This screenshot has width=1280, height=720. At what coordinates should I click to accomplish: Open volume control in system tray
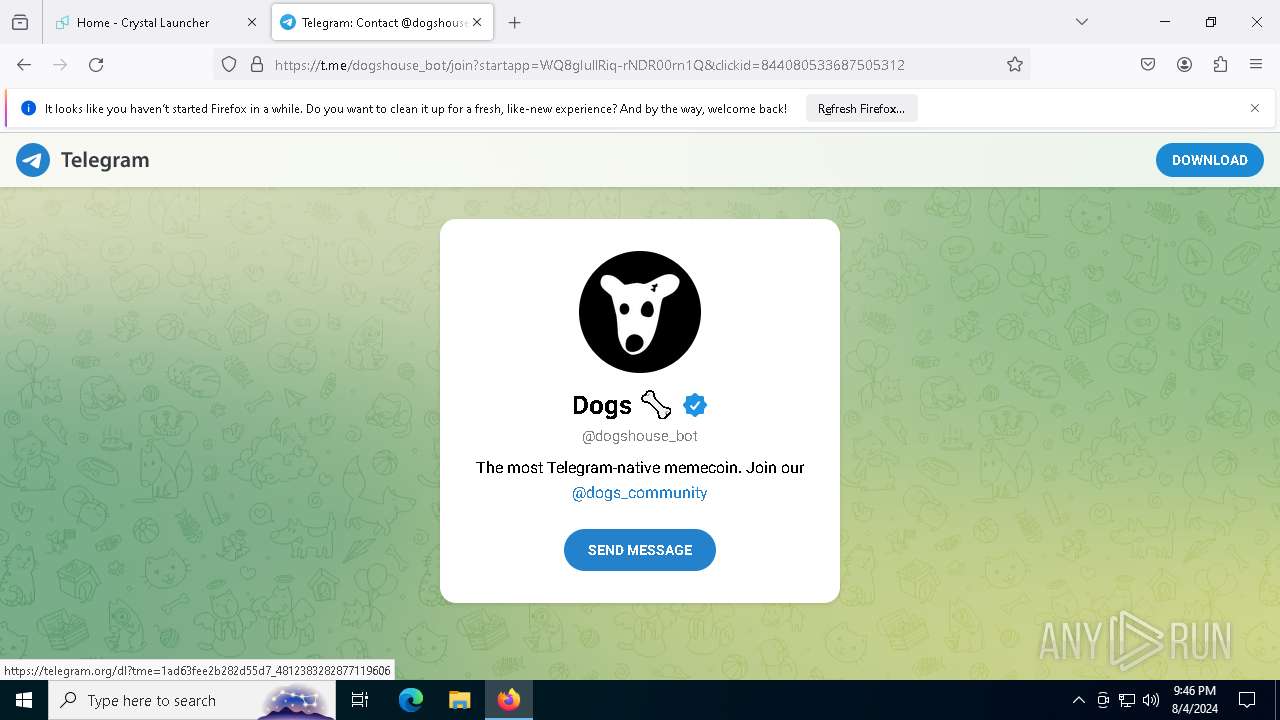click(1151, 700)
